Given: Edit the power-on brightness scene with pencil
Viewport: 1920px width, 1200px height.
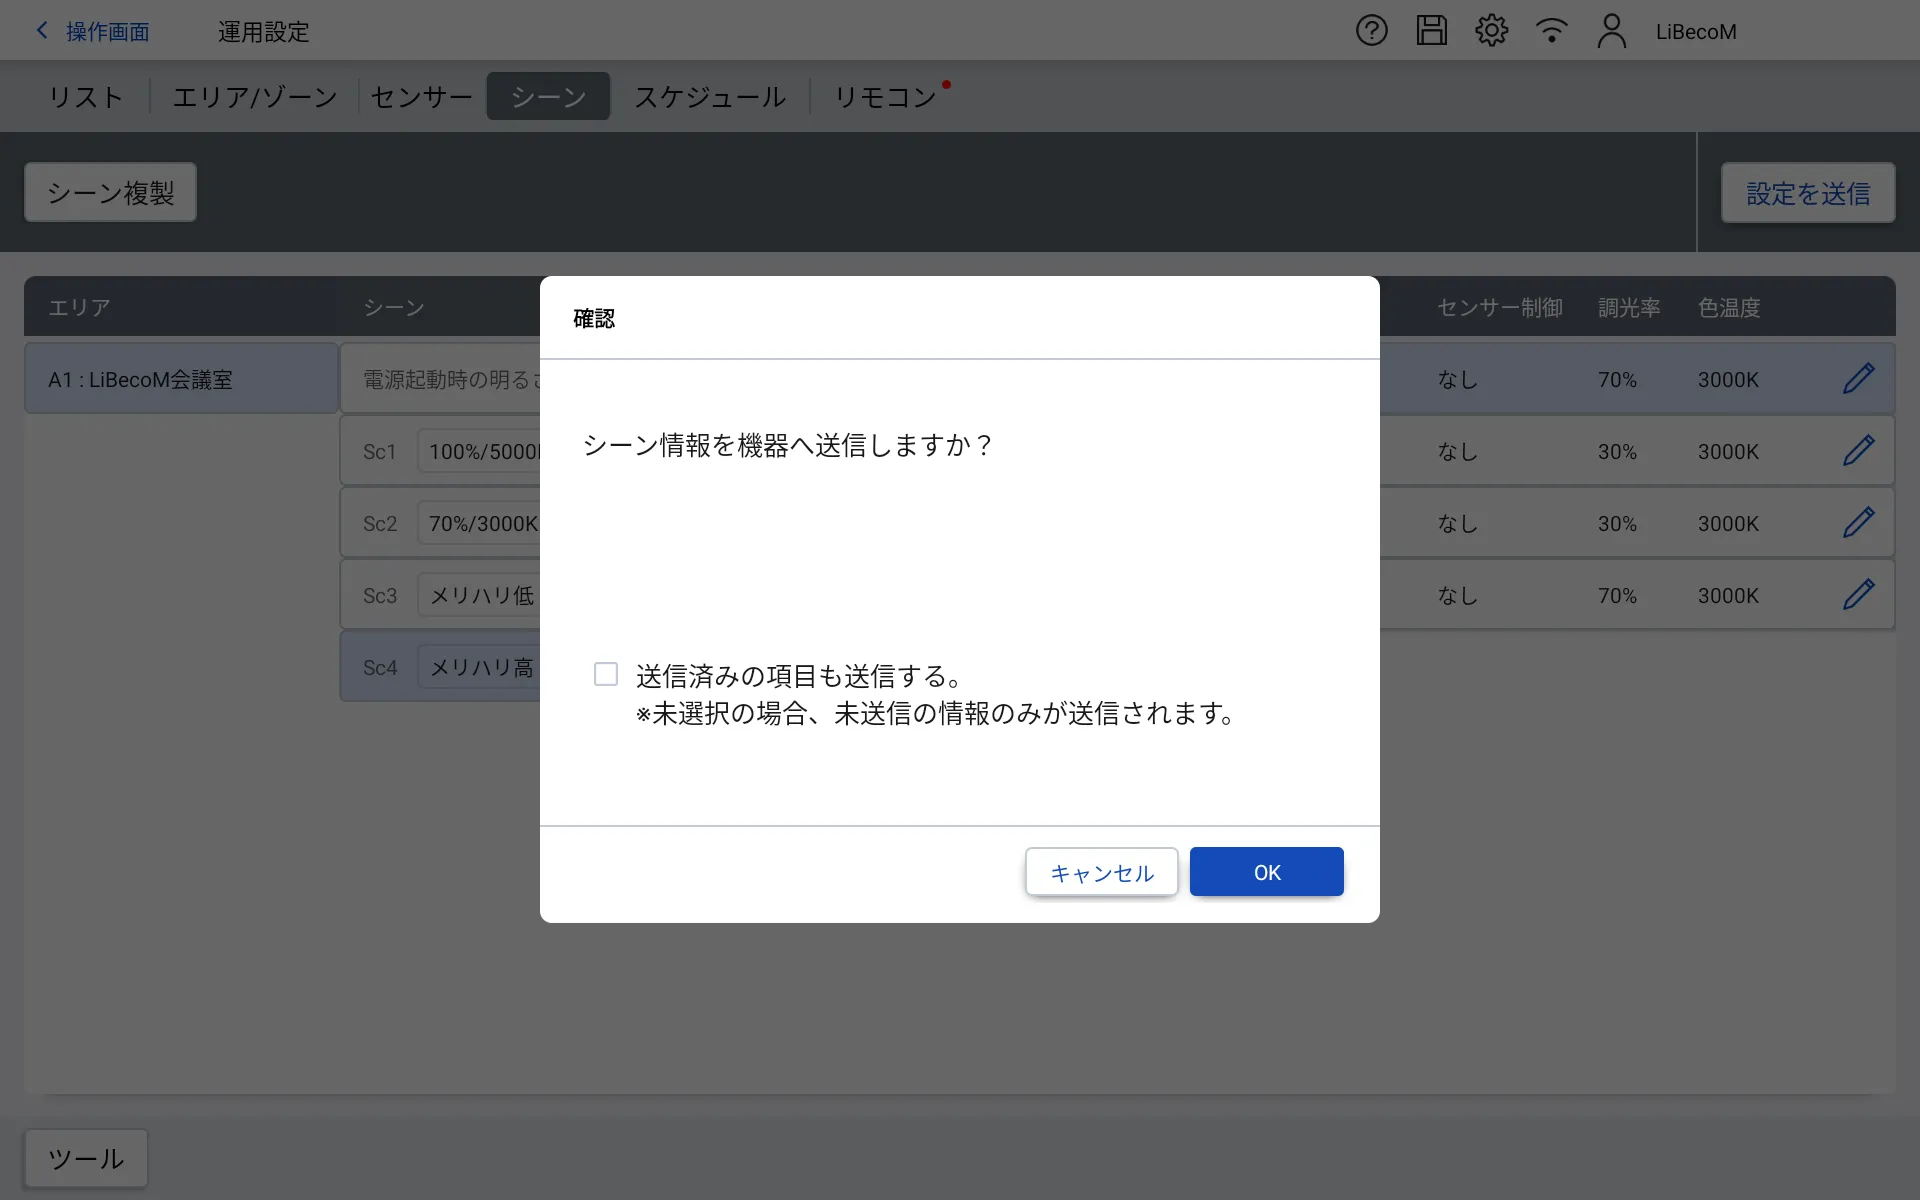Looking at the screenshot, I should tap(1858, 379).
